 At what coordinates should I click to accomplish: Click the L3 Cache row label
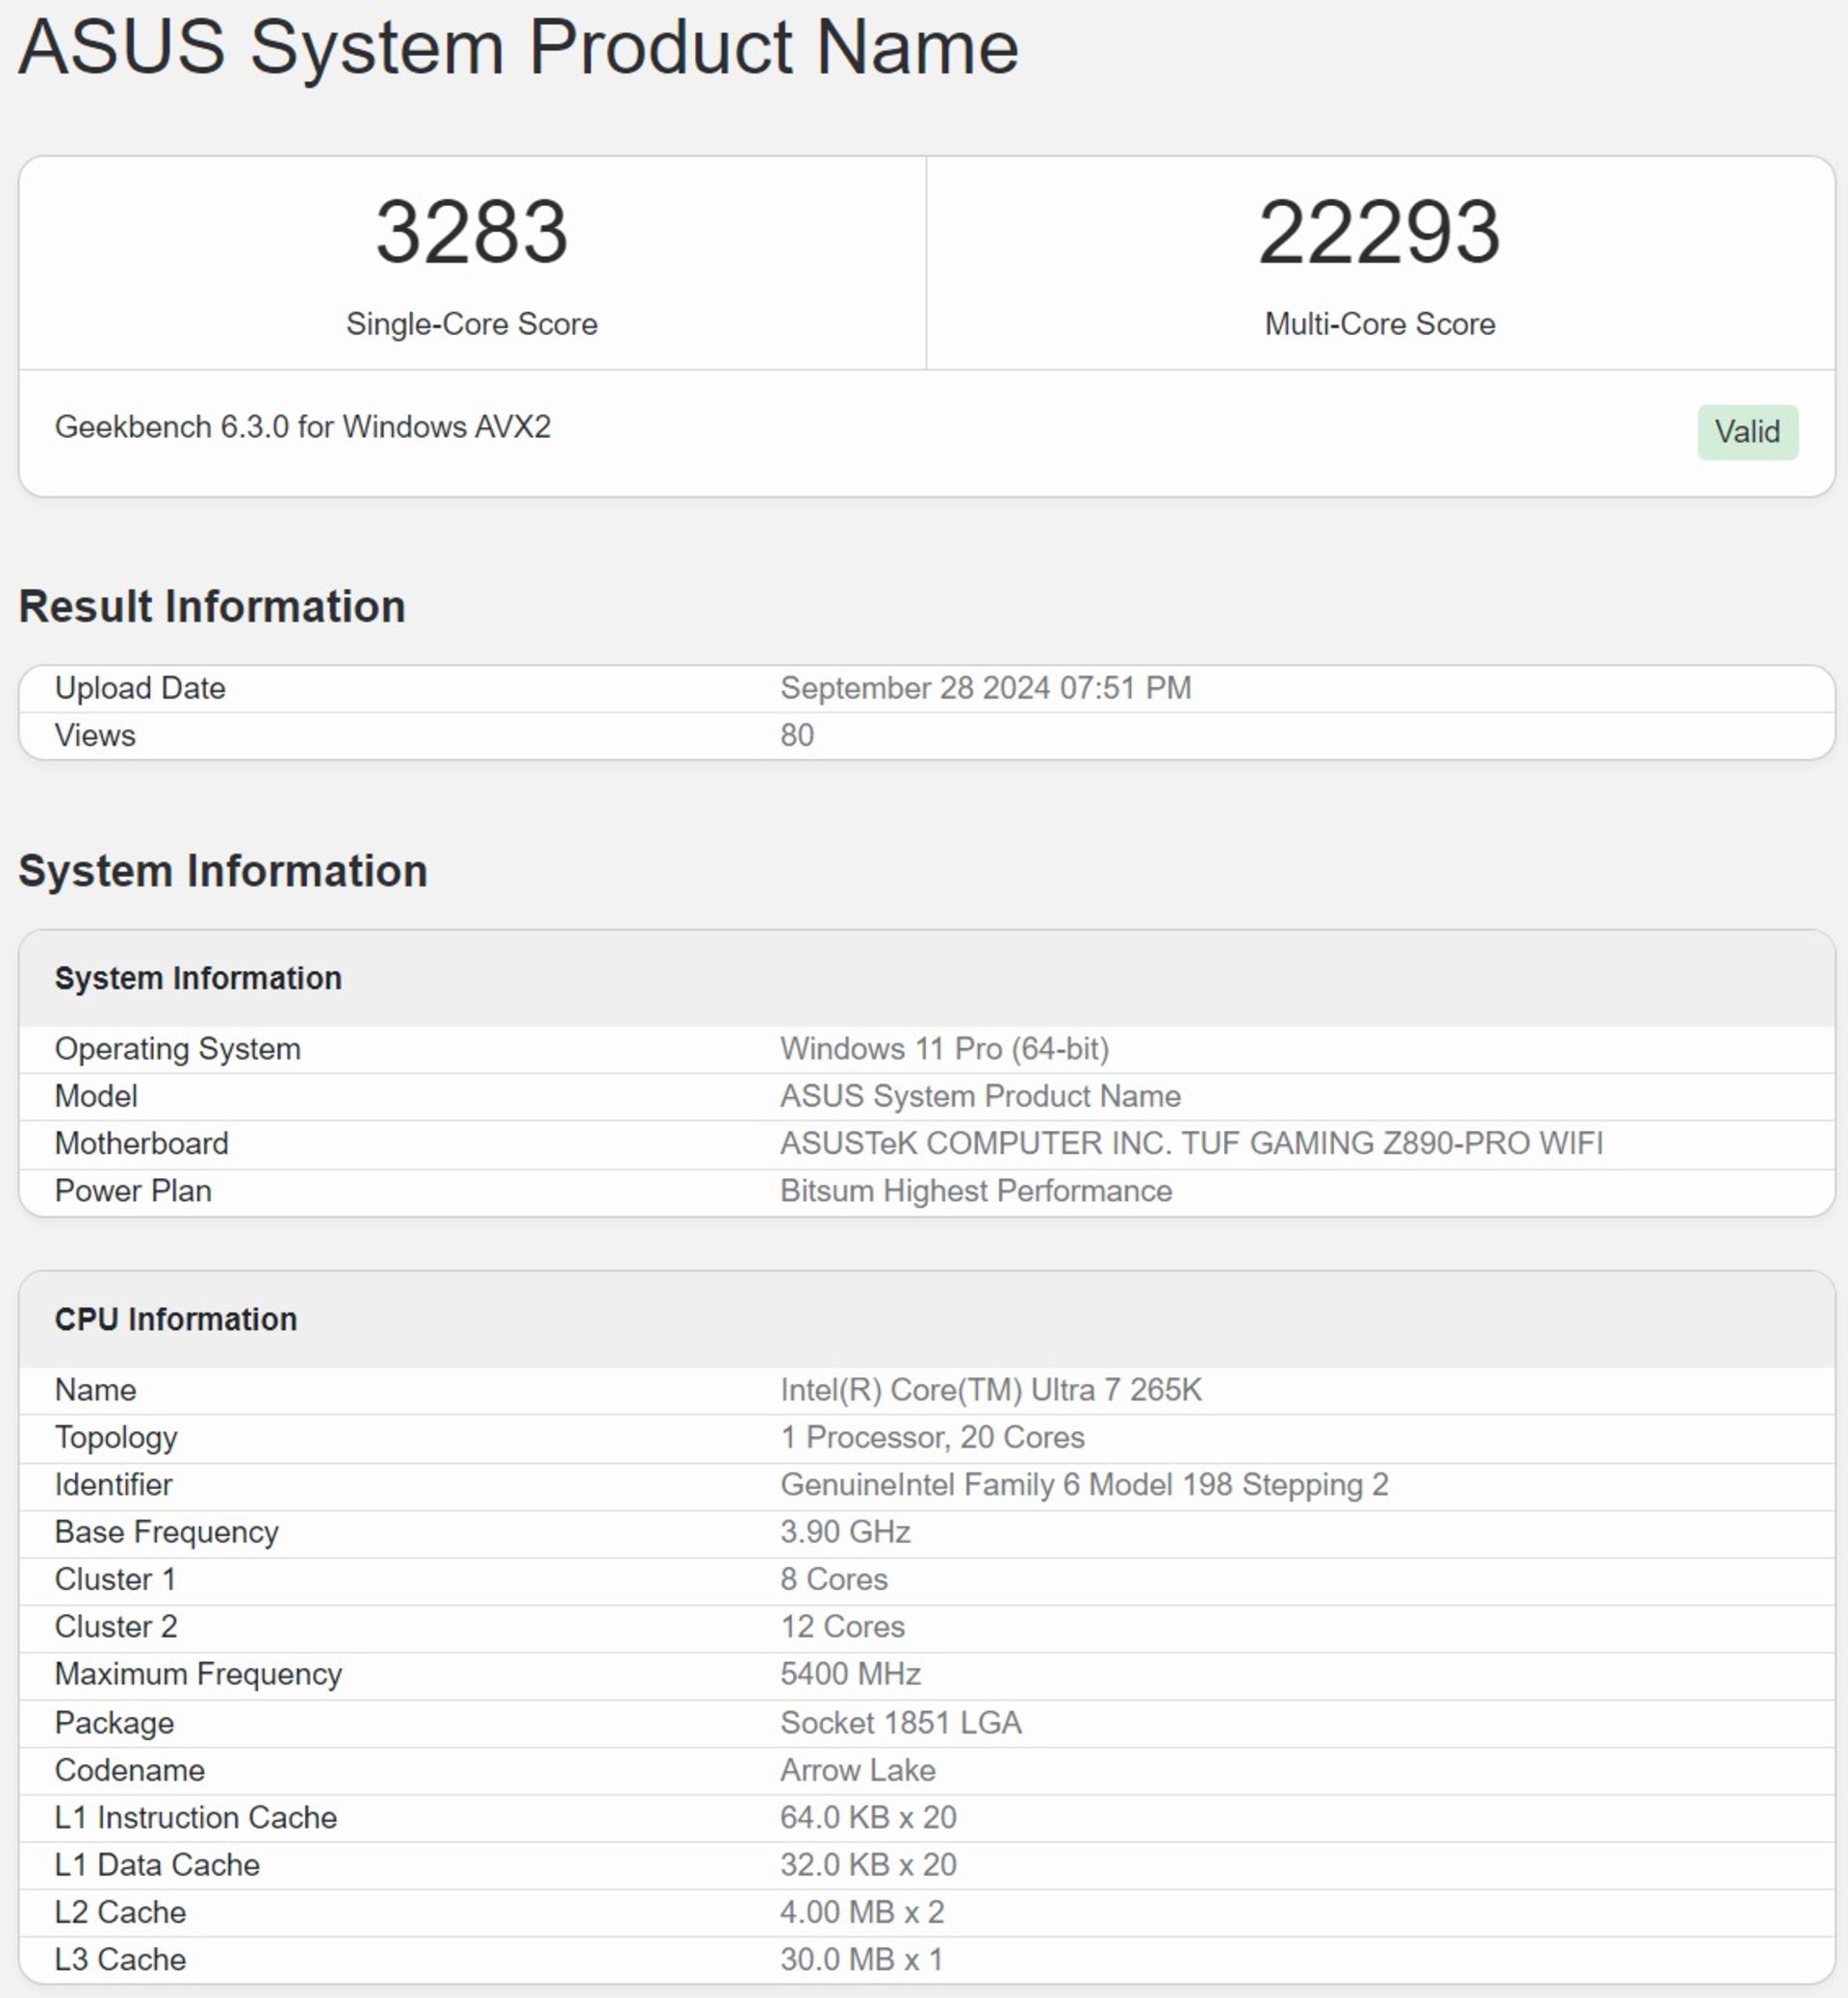coord(120,1960)
